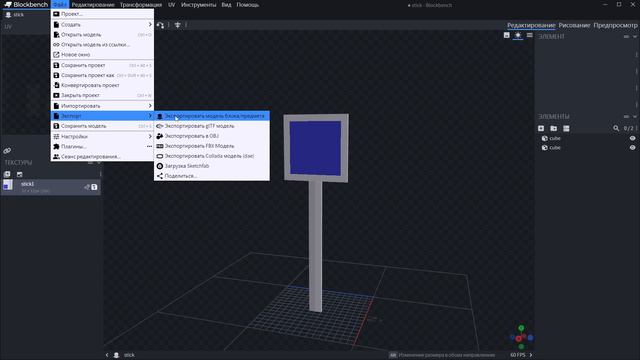Choose Сохранить проект как entry
The height and width of the screenshot is (360, 640).
click(x=102, y=75)
